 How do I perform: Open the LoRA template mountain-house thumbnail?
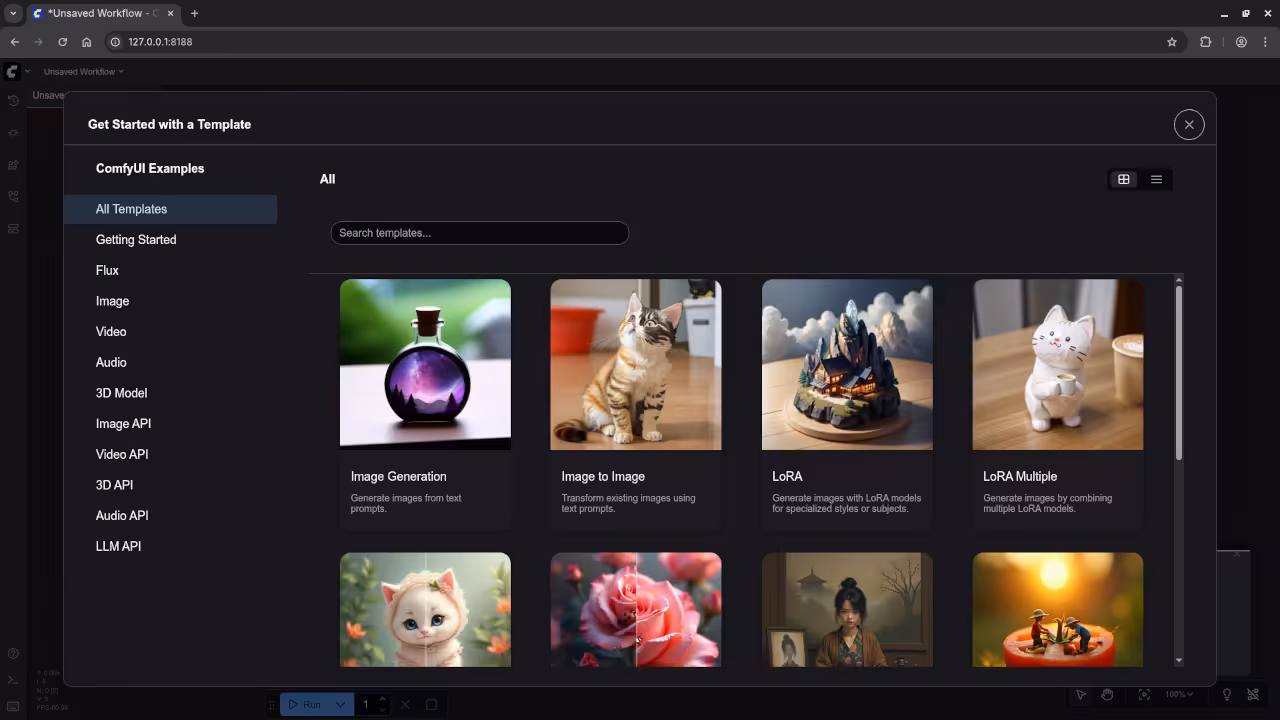[x=847, y=364]
